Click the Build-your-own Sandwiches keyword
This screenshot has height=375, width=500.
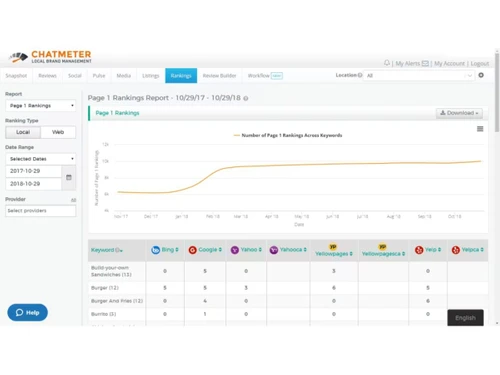click(111, 271)
